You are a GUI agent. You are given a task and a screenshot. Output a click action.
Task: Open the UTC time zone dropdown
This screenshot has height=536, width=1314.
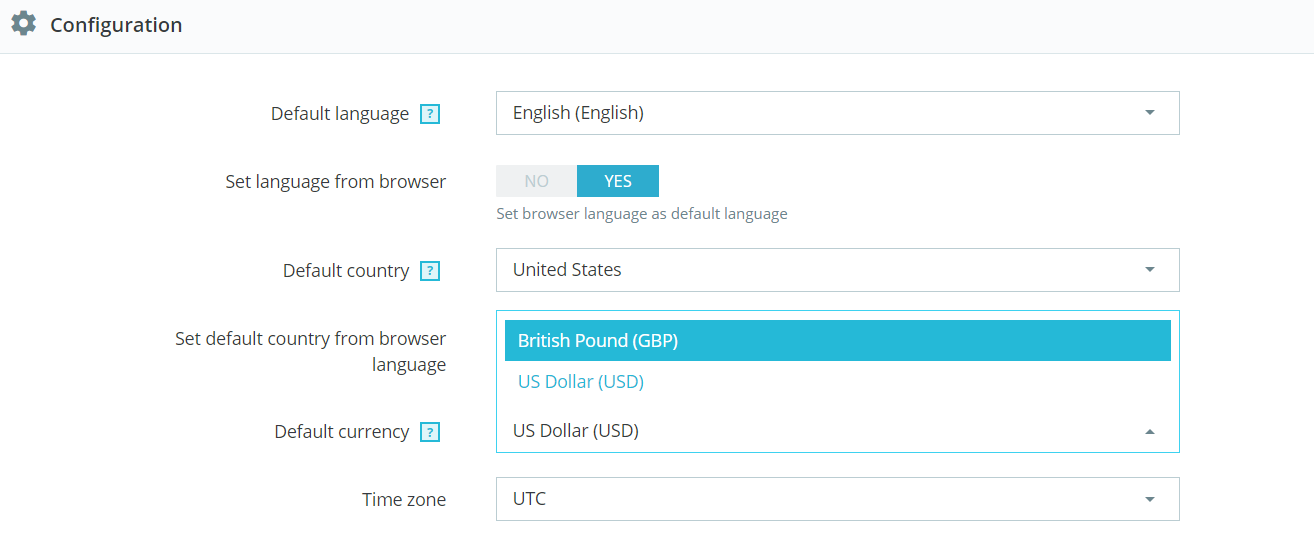coord(820,499)
